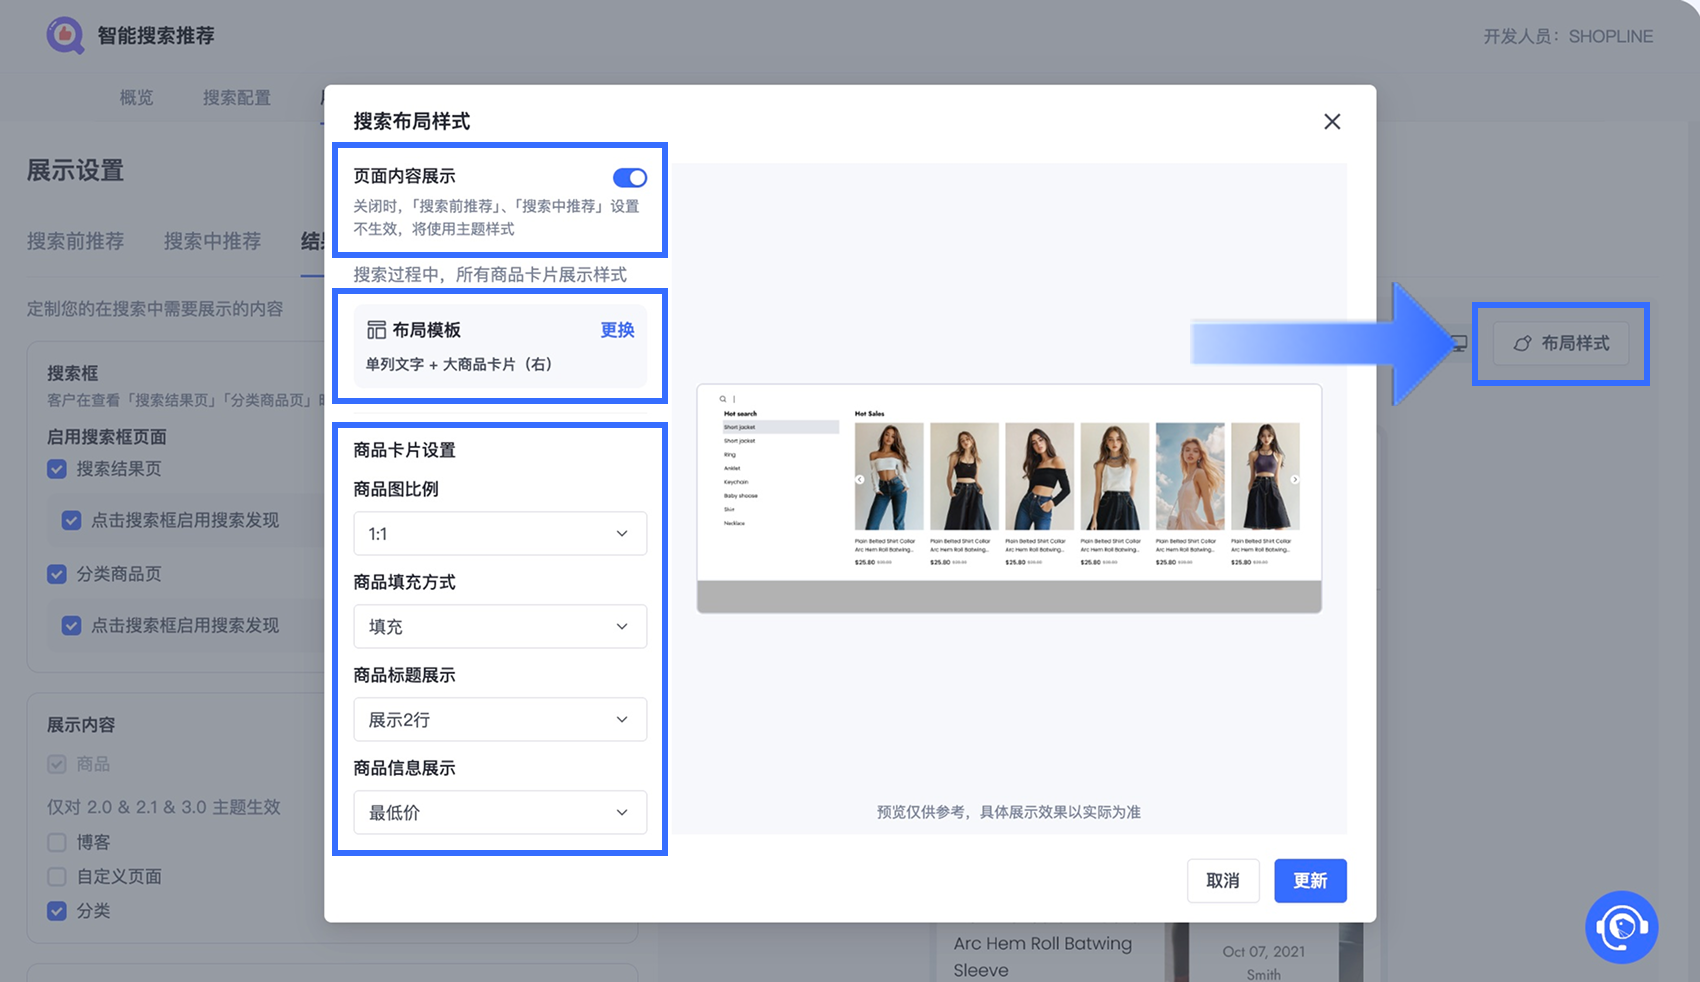Image resolution: width=1700 pixels, height=982 pixels.
Task: Click the preview carousel left arrow
Action: [x=859, y=480]
